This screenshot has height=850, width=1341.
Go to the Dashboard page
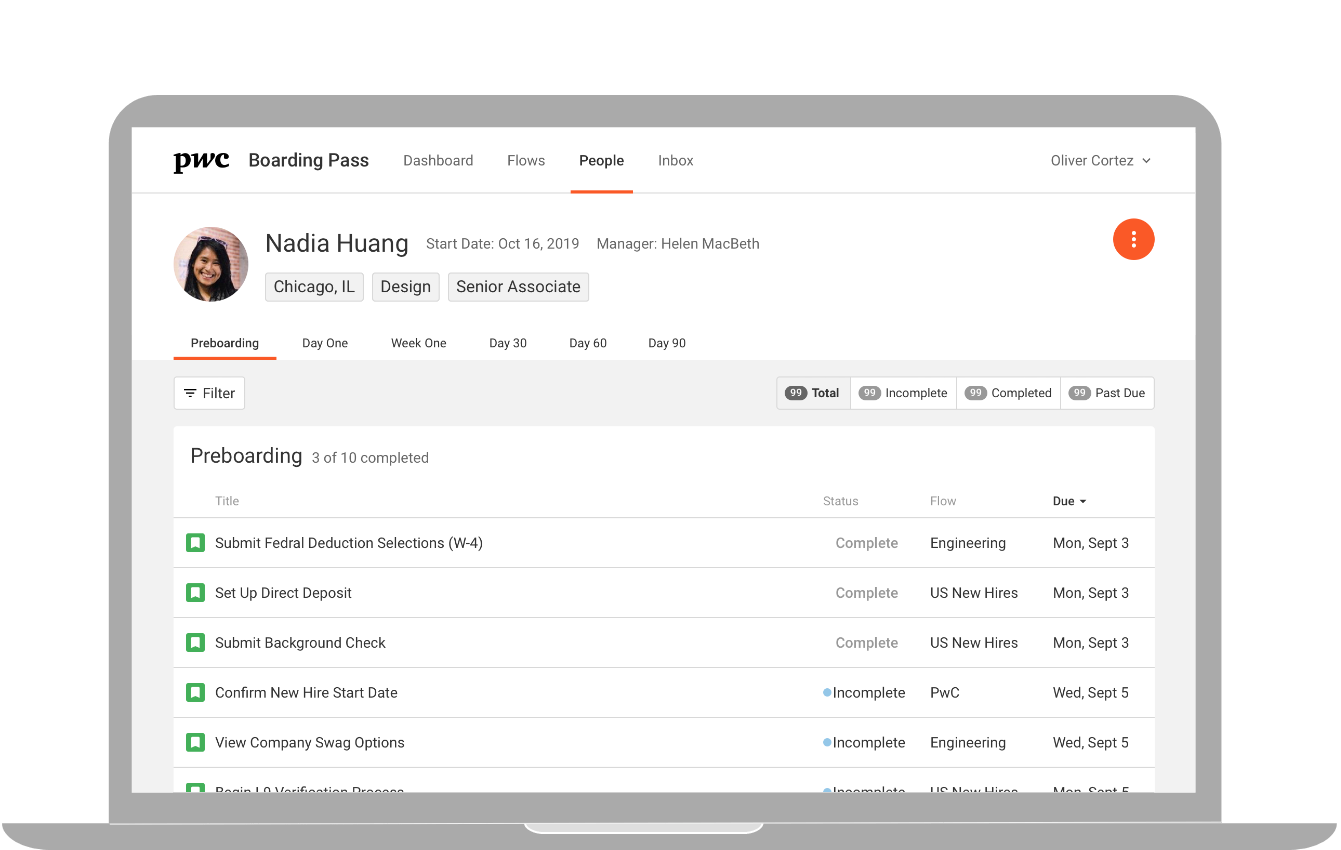click(438, 161)
